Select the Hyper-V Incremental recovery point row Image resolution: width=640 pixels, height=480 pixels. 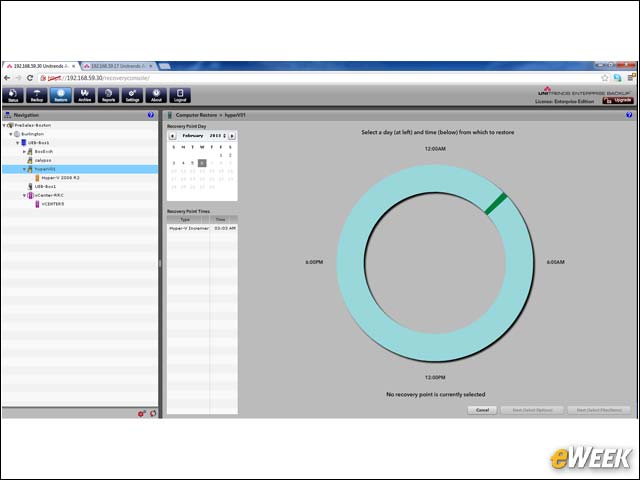coord(202,228)
